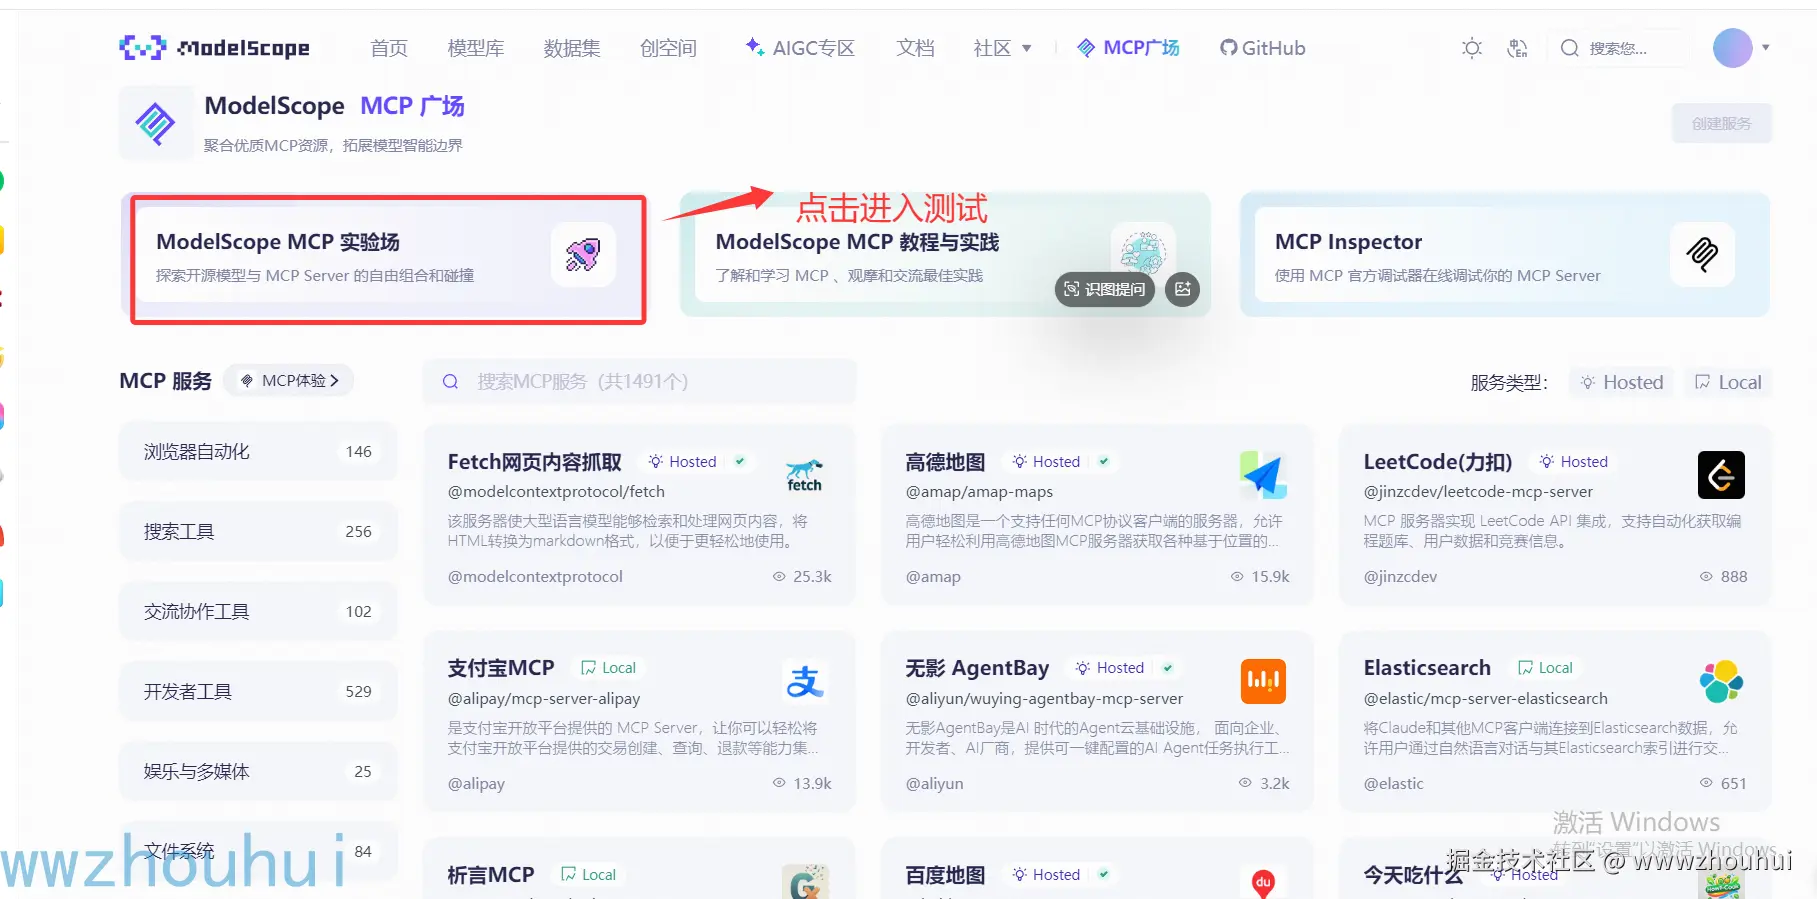Click the 高德地图 paper-plane logo icon
The width and height of the screenshot is (1817, 899).
pyautogui.click(x=1263, y=475)
